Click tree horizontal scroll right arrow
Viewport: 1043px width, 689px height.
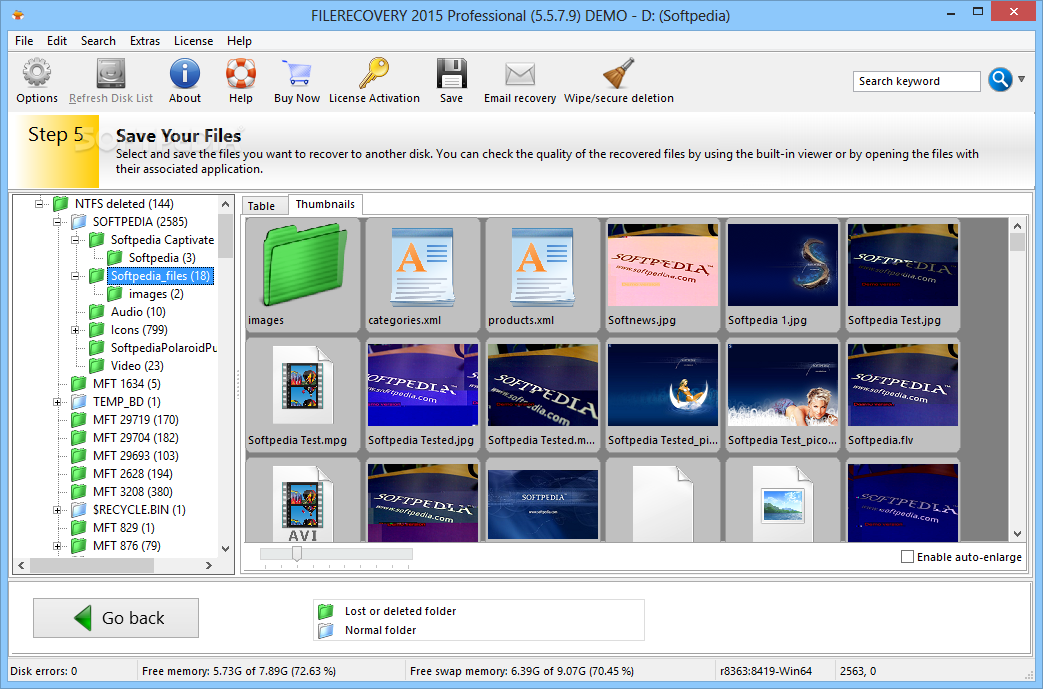click(x=209, y=565)
